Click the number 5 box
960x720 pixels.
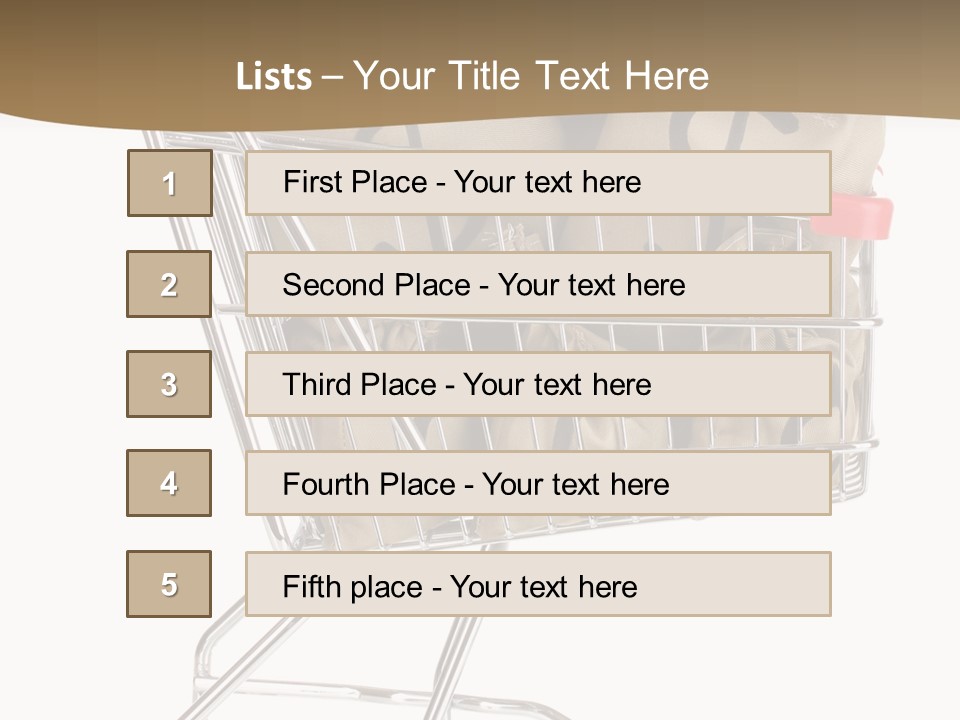(169, 584)
